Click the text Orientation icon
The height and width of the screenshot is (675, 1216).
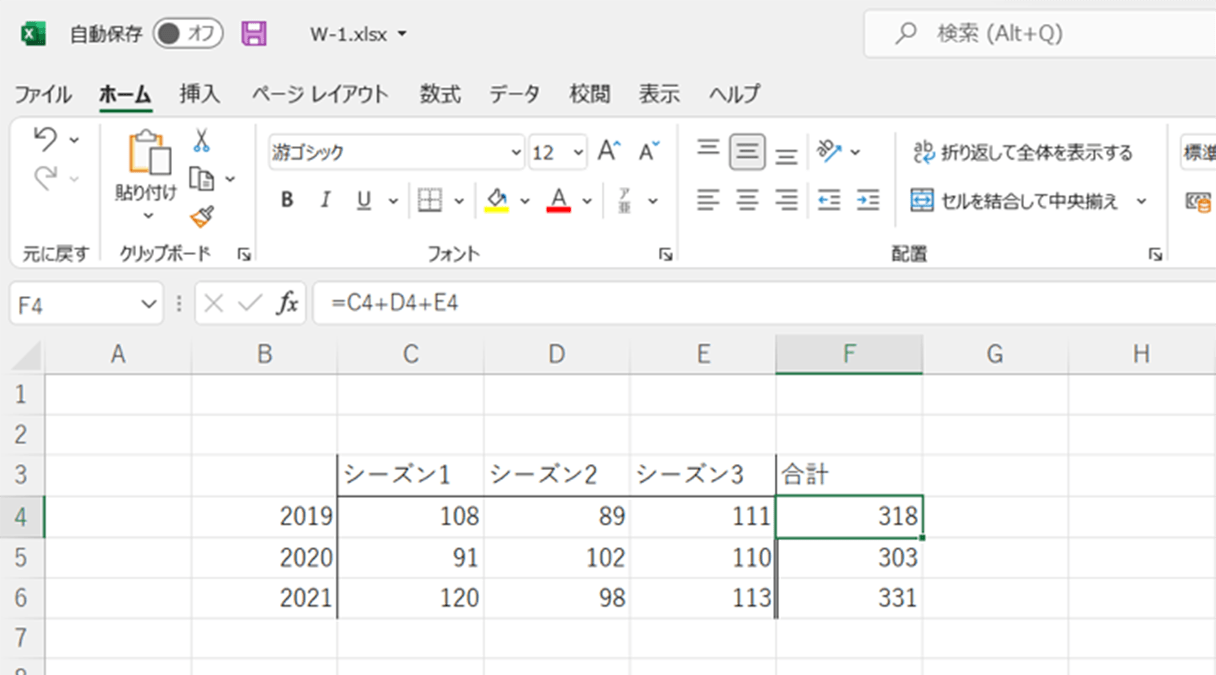(x=830, y=152)
